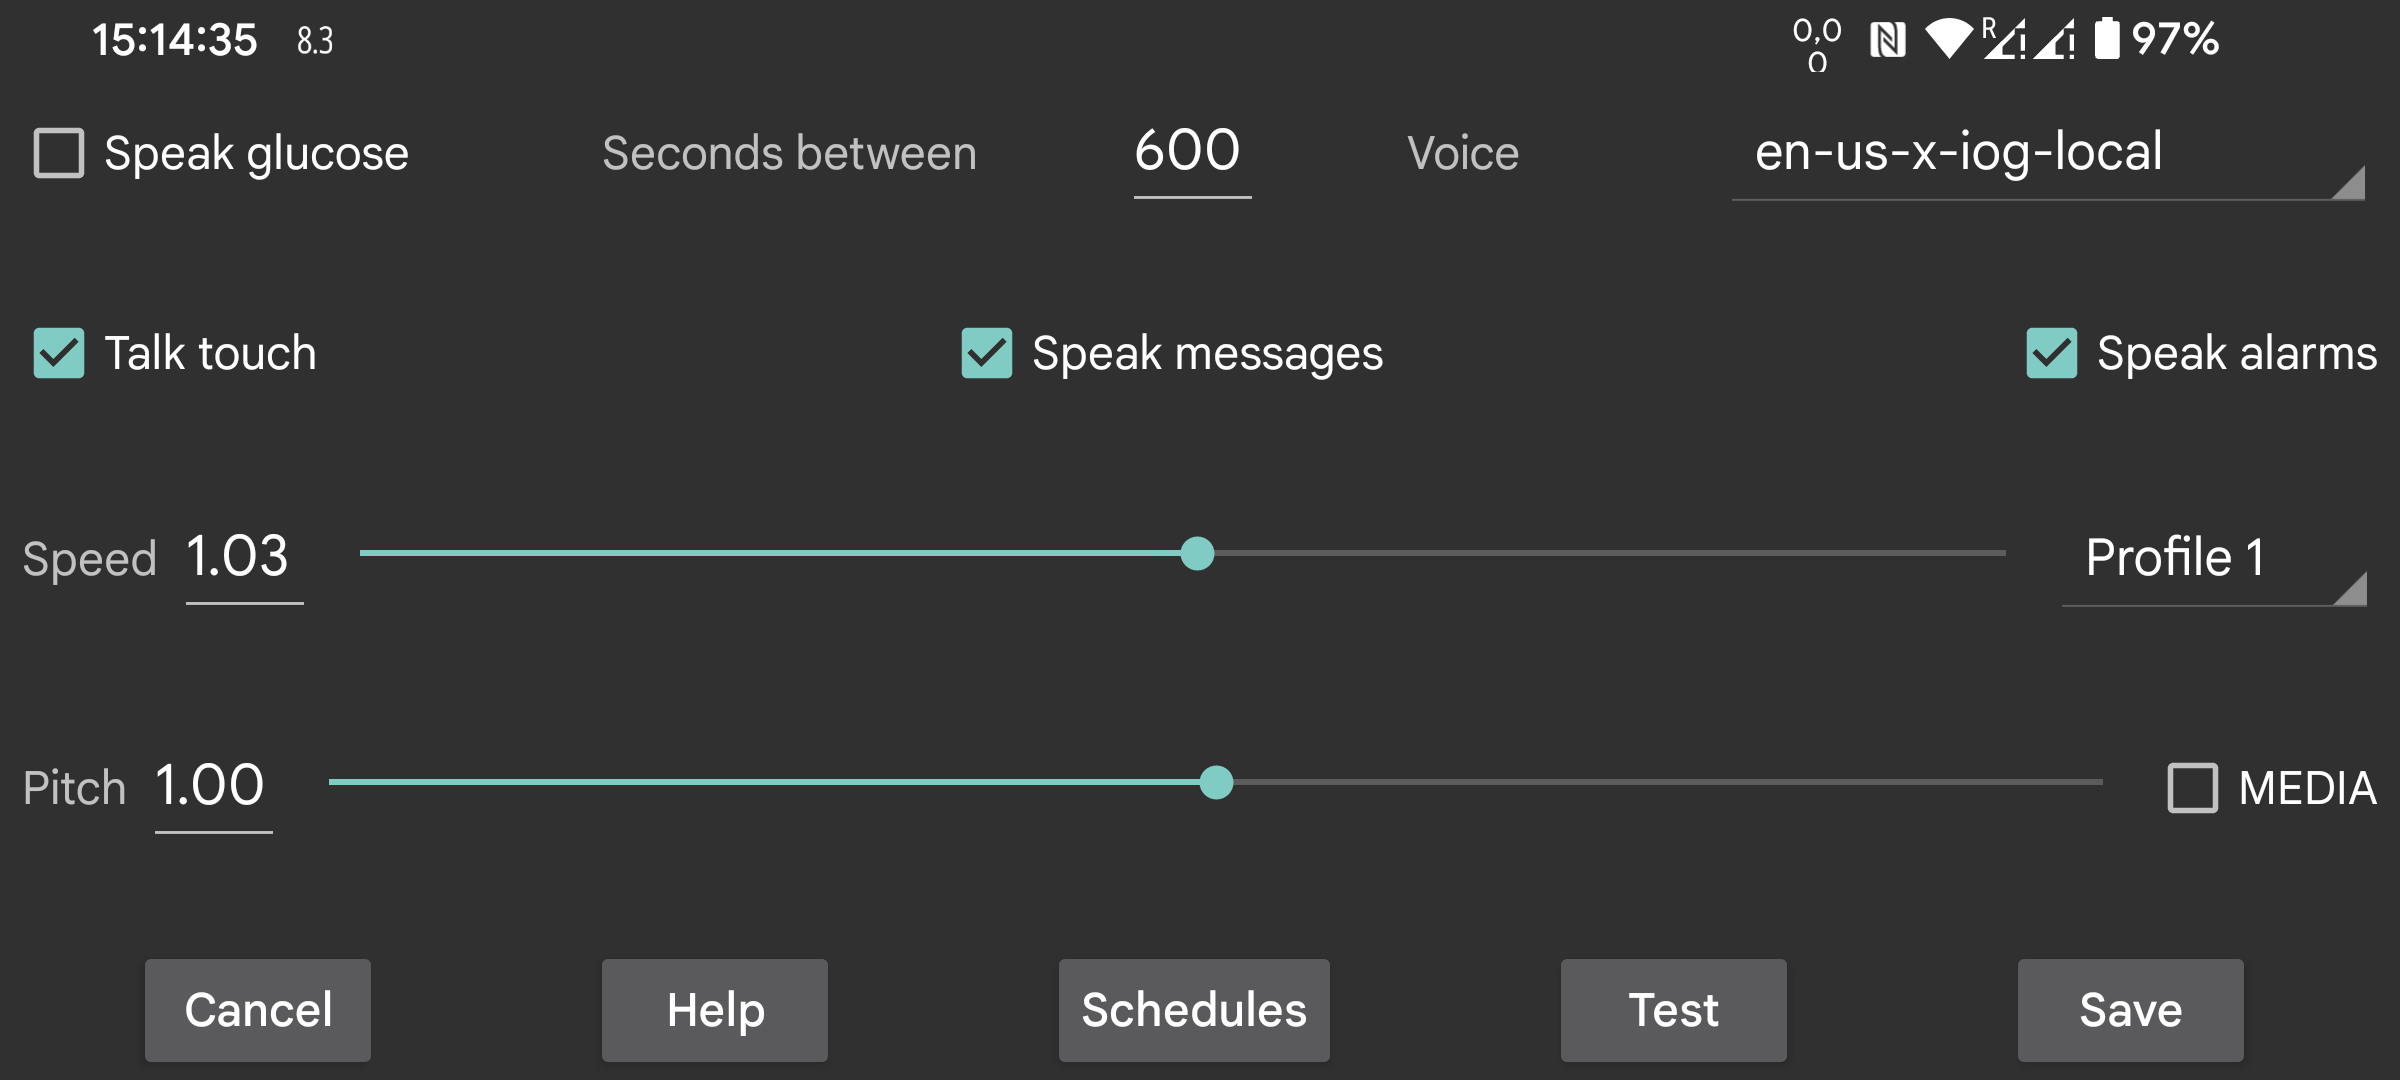Image resolution: width=2400 pixels, height=1080 pixels.
Task: Save the speech settings
Action: point(2130,1010)
